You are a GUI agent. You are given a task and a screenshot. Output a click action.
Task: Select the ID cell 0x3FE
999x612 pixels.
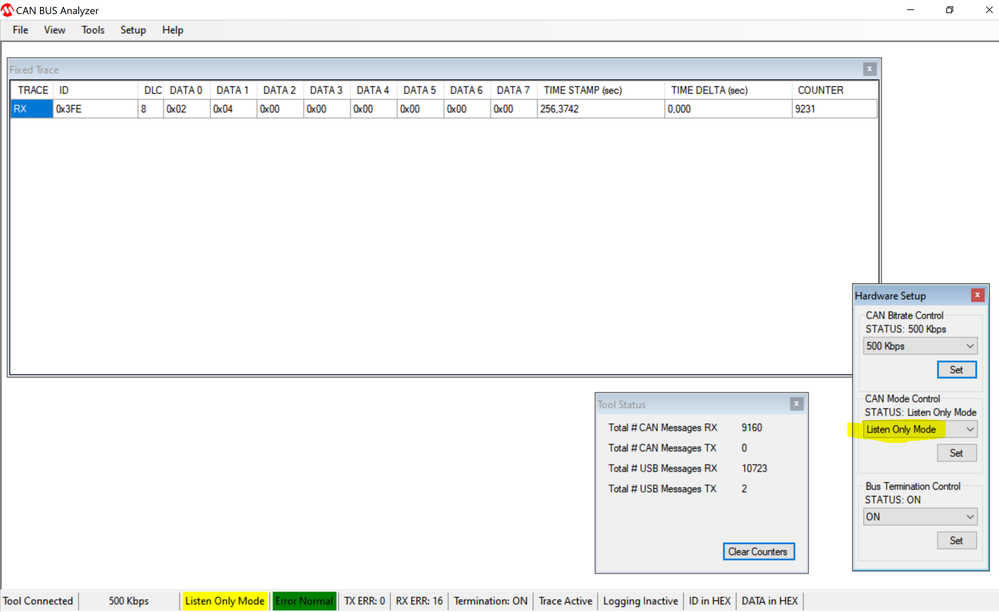pos(96,109)
